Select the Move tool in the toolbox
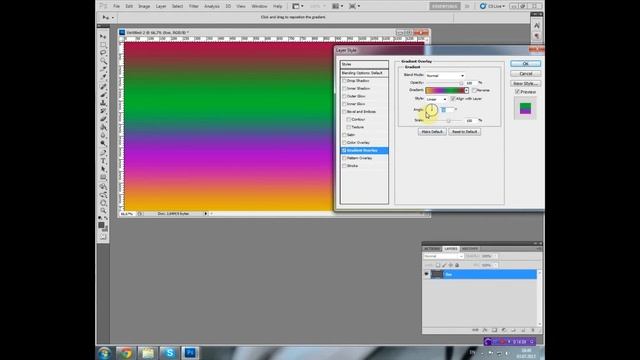The width and height of the screenshot is (640, 360). click(x=103, y=37)
